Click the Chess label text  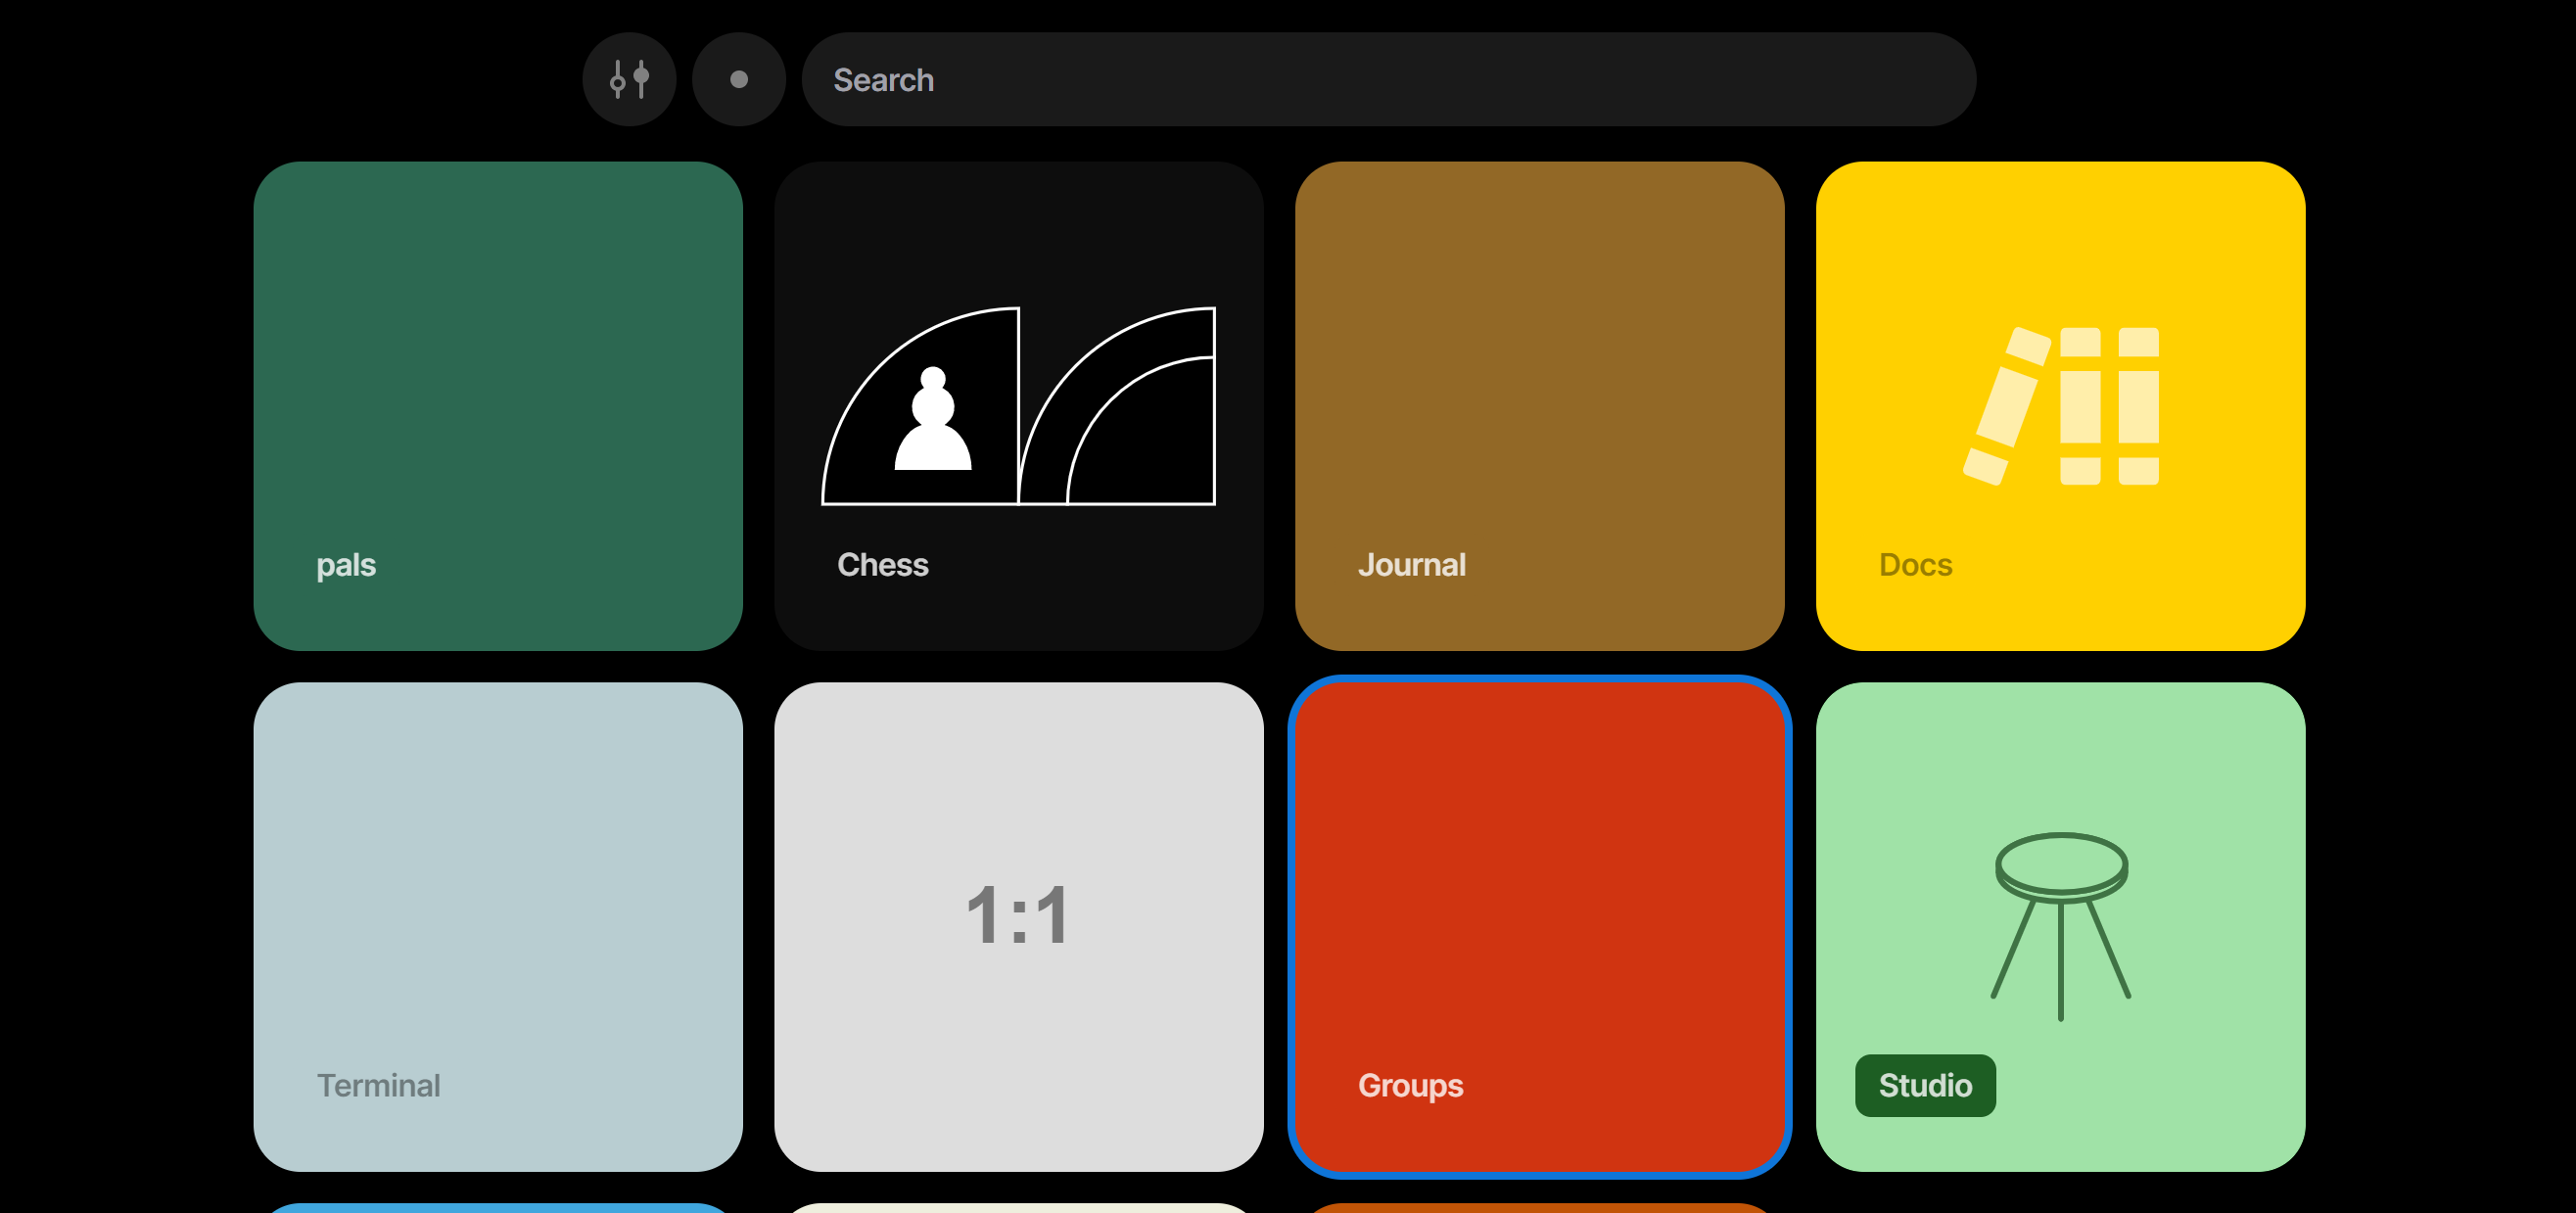point(882,564)
